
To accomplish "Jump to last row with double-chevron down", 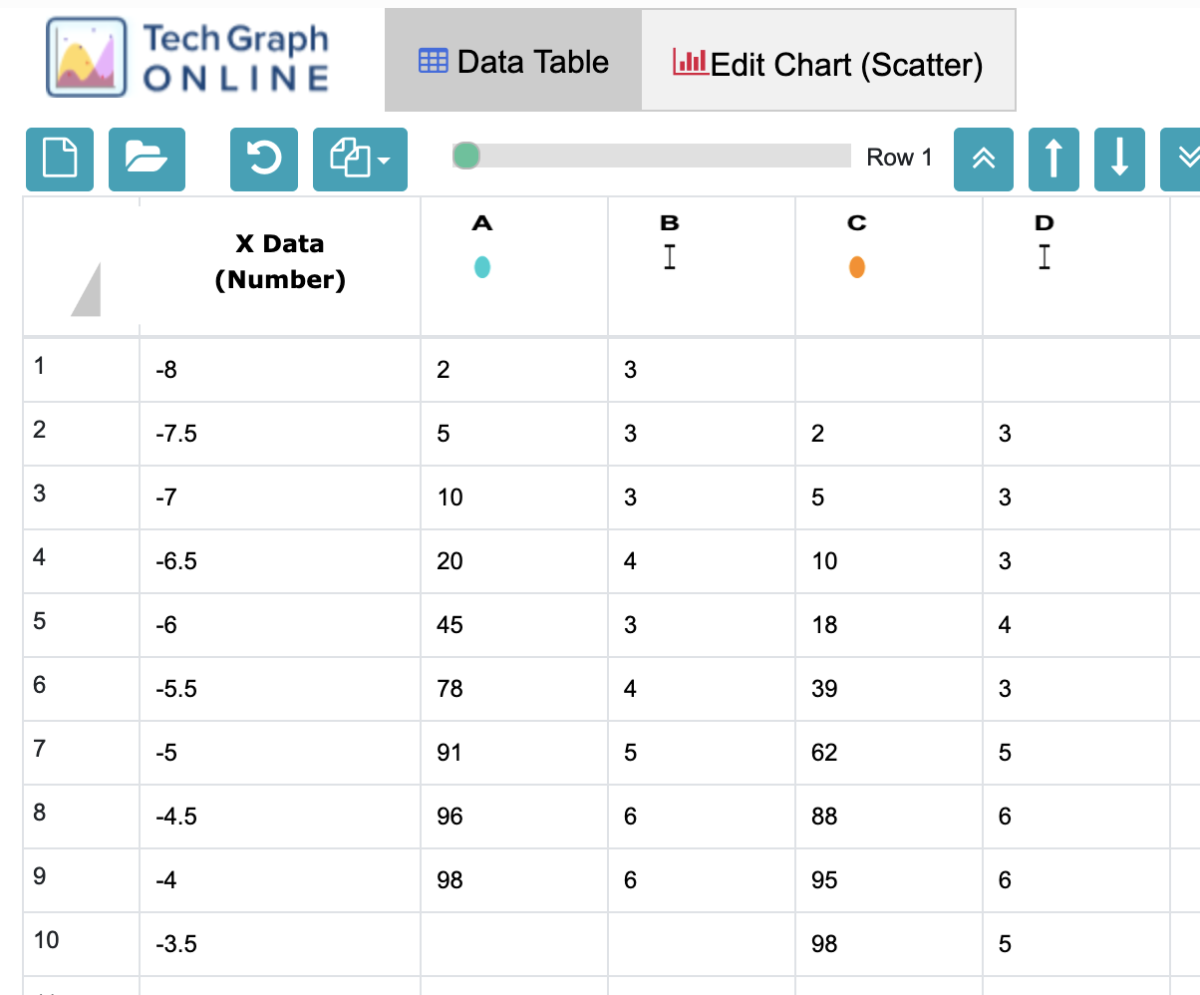I will pos(1188,159).
